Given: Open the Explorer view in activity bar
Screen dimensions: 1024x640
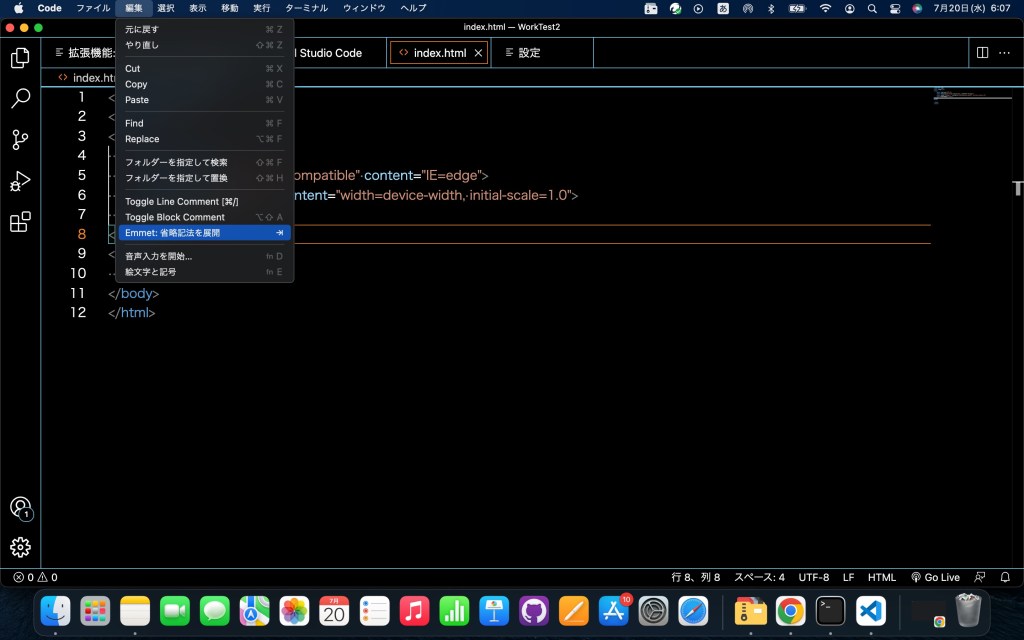Looking at the screenshot, I should click(20, 58).
